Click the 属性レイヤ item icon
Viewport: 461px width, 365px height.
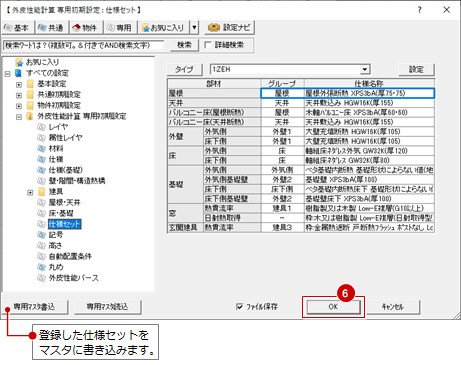(41, 138)
